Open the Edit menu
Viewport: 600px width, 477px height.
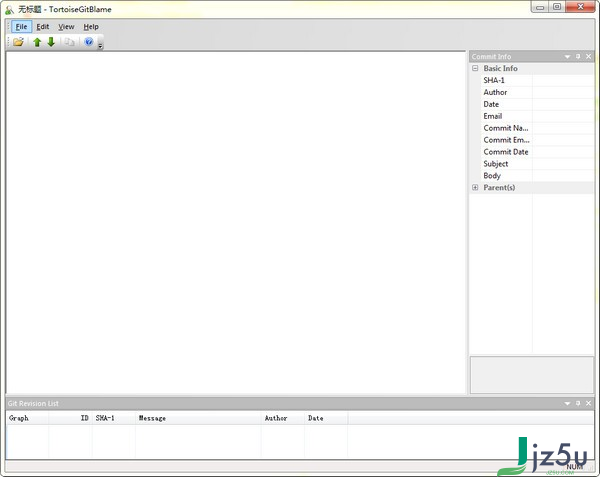coord(42,27)
